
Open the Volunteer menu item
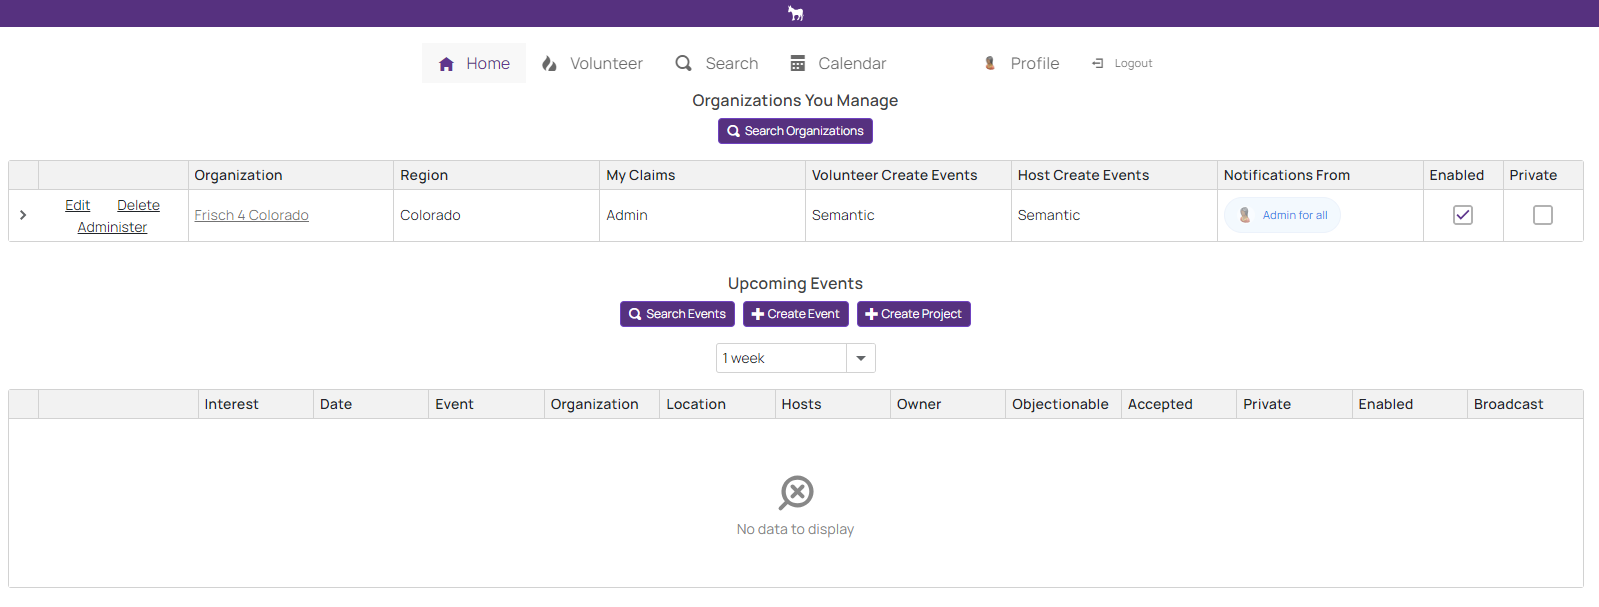[606, 63]
